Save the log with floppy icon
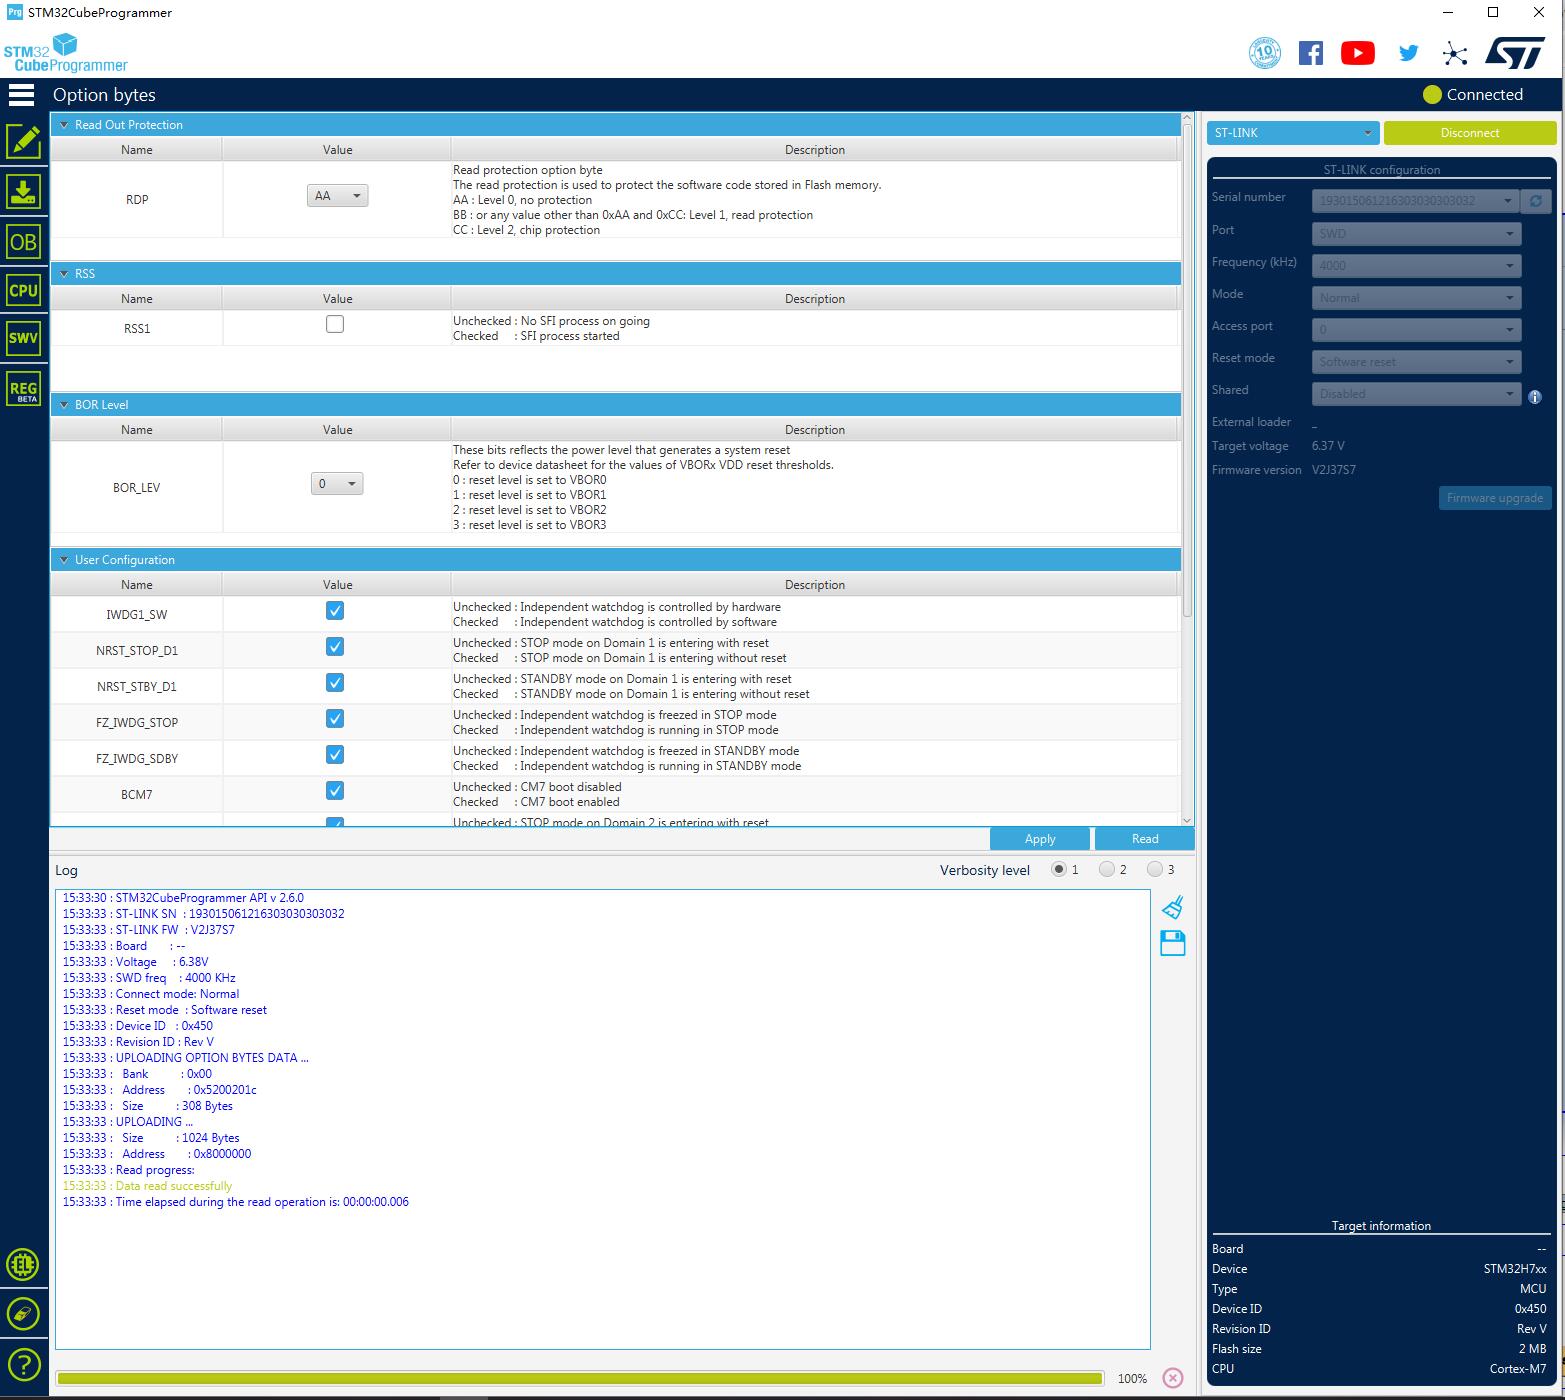The height and width of the screenshot is (1400, 1565). pyautogui.click(x=1173, y=943)
